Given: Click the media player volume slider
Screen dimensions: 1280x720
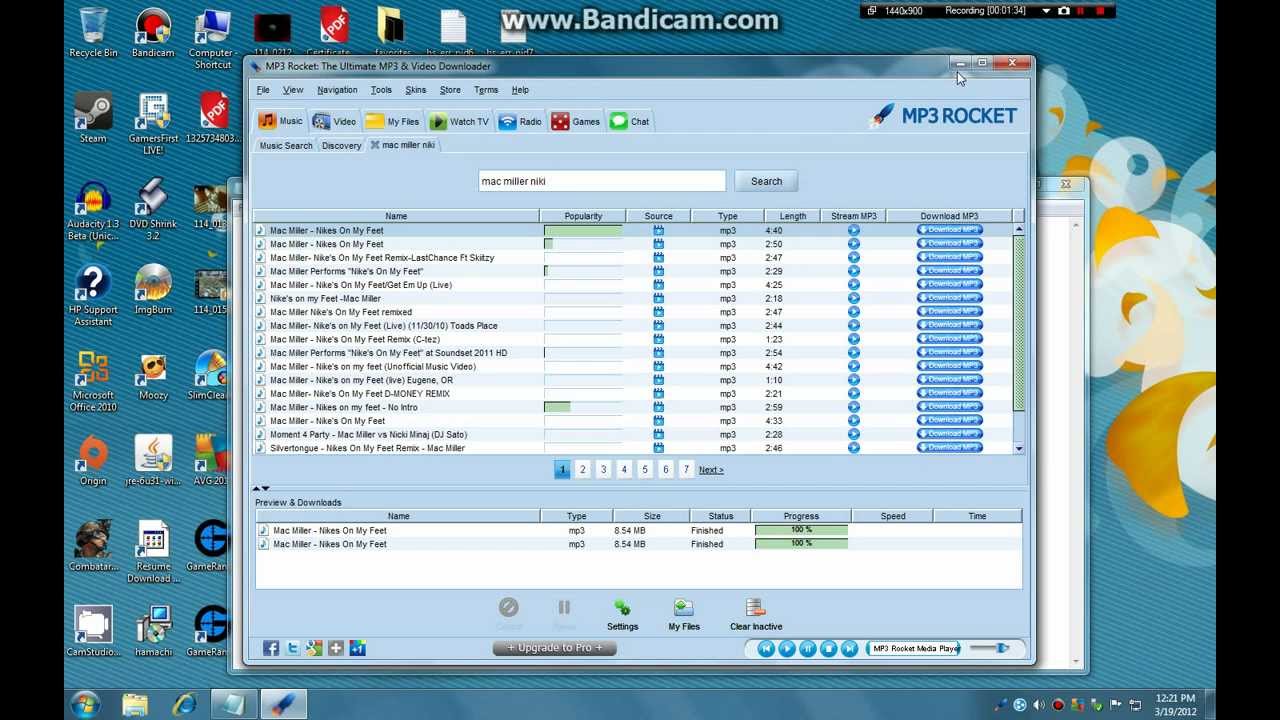Looking at the screenshot, I should pos(990,648).
